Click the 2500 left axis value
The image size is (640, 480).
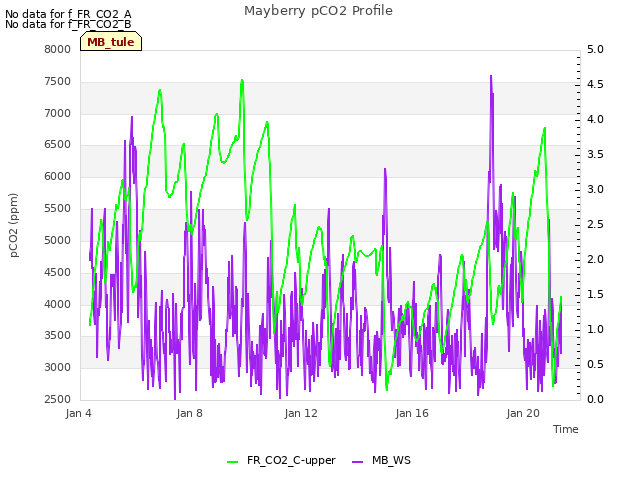tap(58, 399)
